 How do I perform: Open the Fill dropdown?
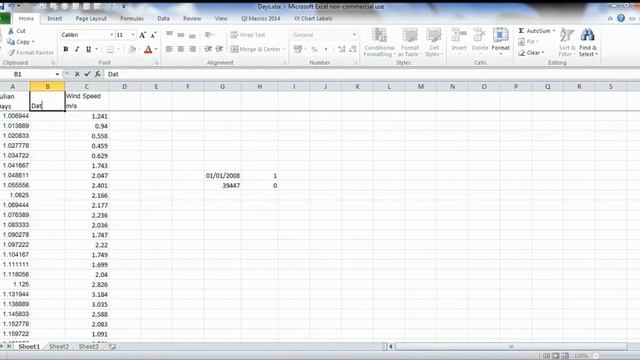point(529,42)
